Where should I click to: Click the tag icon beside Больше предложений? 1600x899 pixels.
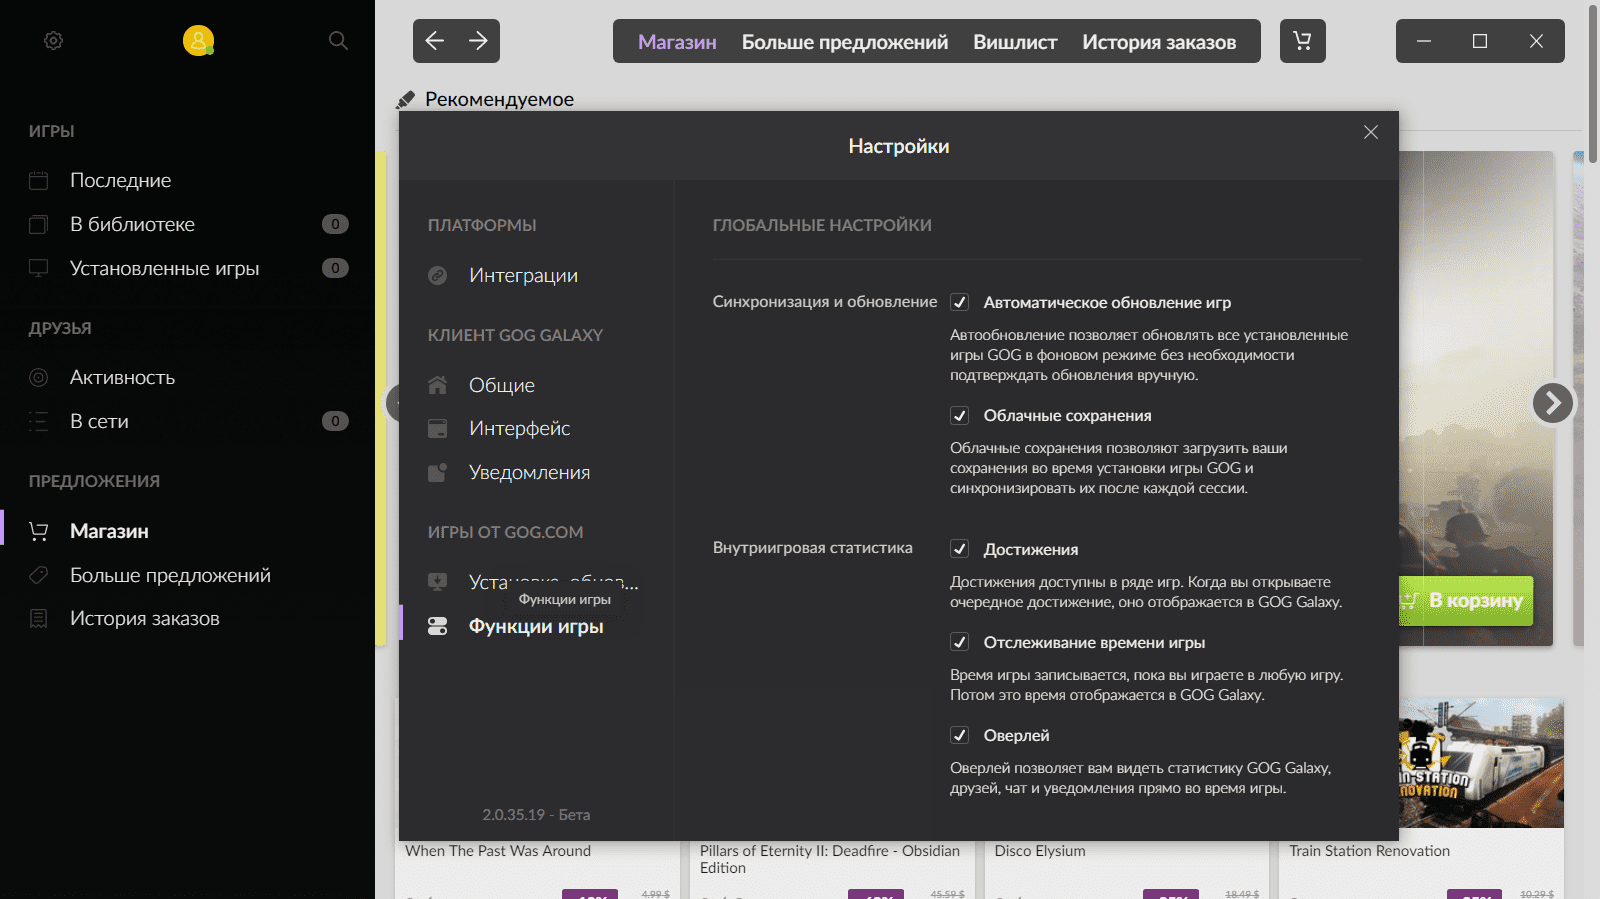(x=39, y=575)
